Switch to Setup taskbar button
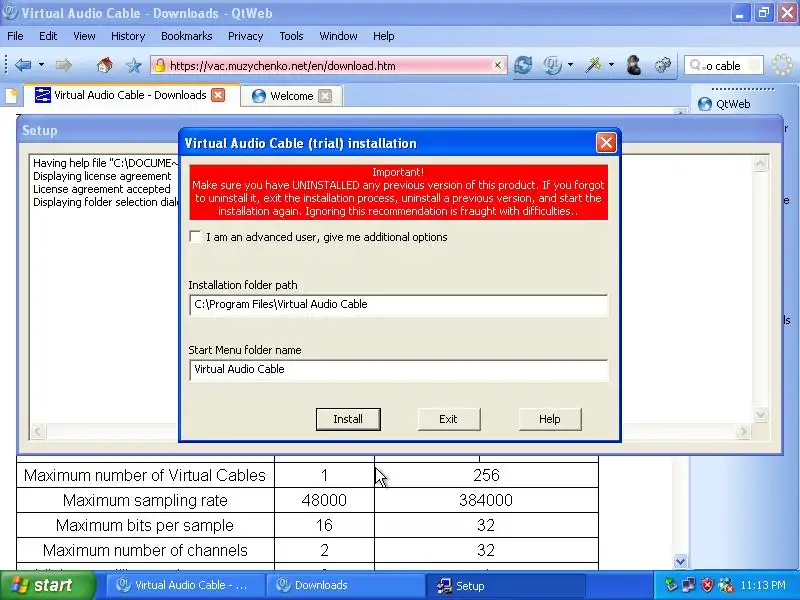Viewport: 800px width, 600px height. (507, 585)
